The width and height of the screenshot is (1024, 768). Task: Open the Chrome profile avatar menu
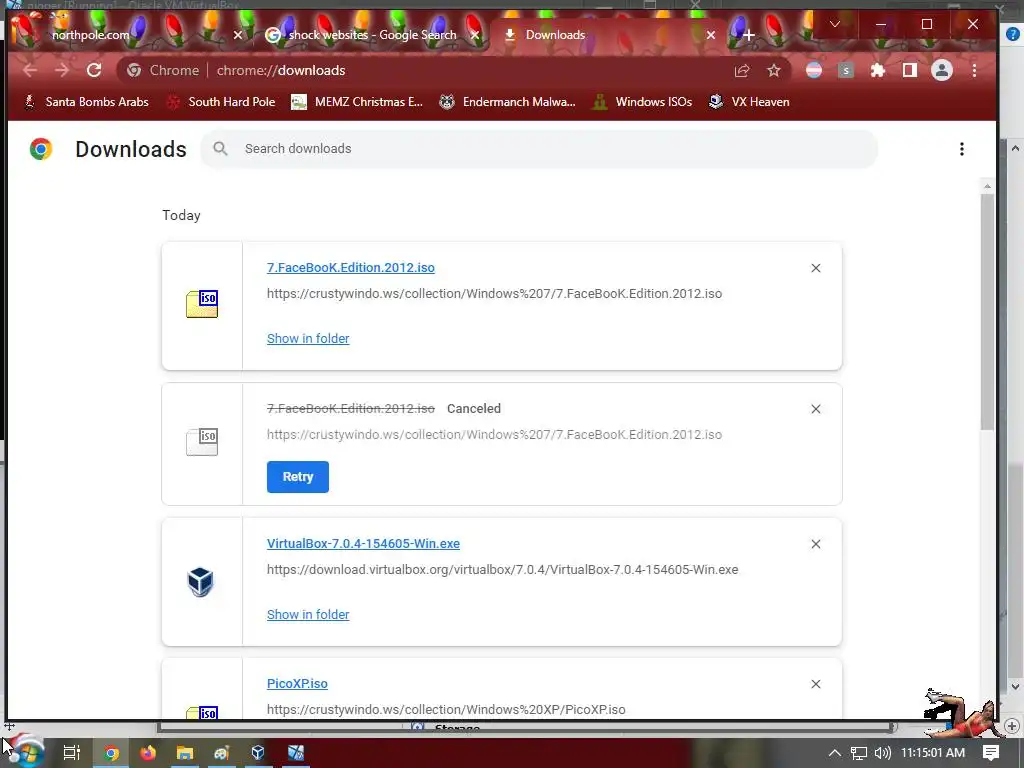[x=942, y=71]
